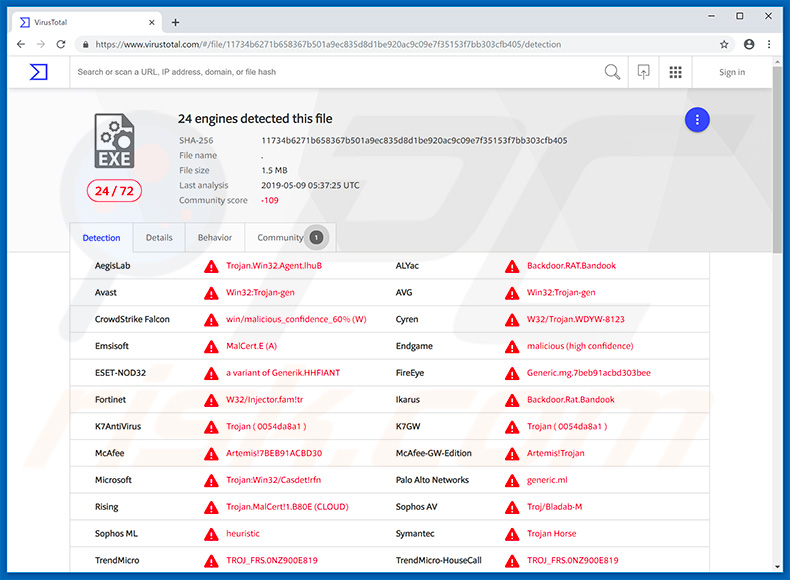Open the apps grid icon
The width and height of the screenshot is (790, 580).
(x=676, y=72)
